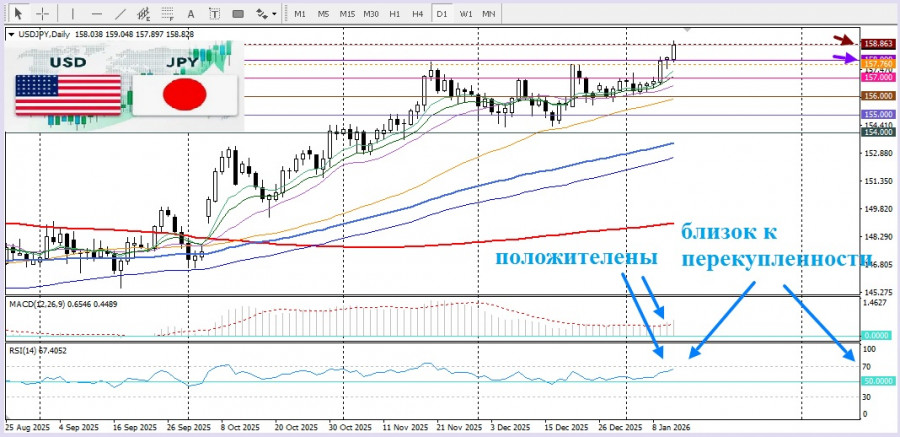900x437 pixels.
Task: Click the H1 timeframe button
Action: [395, 14]
